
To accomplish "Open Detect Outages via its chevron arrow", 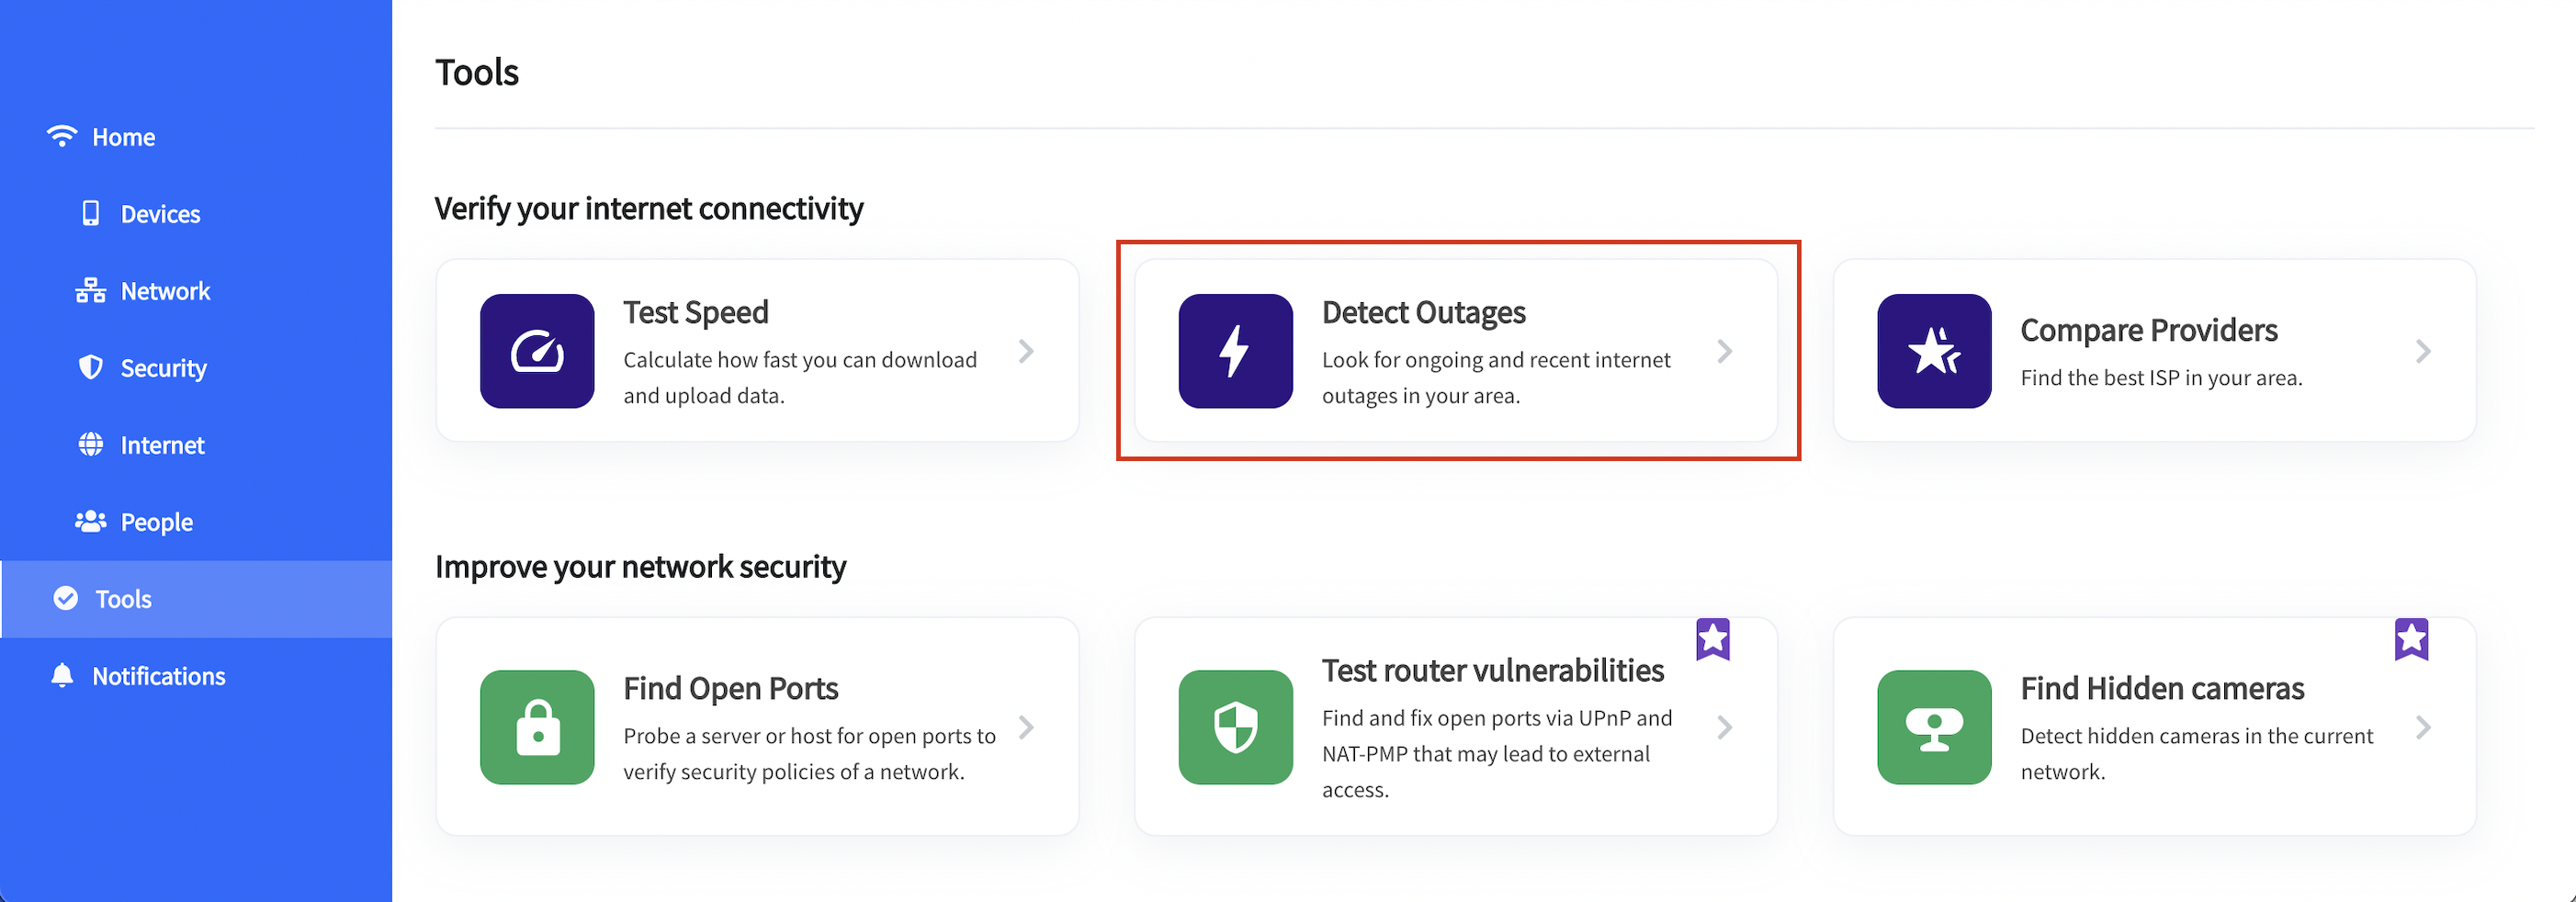I will coord(1724,351).
